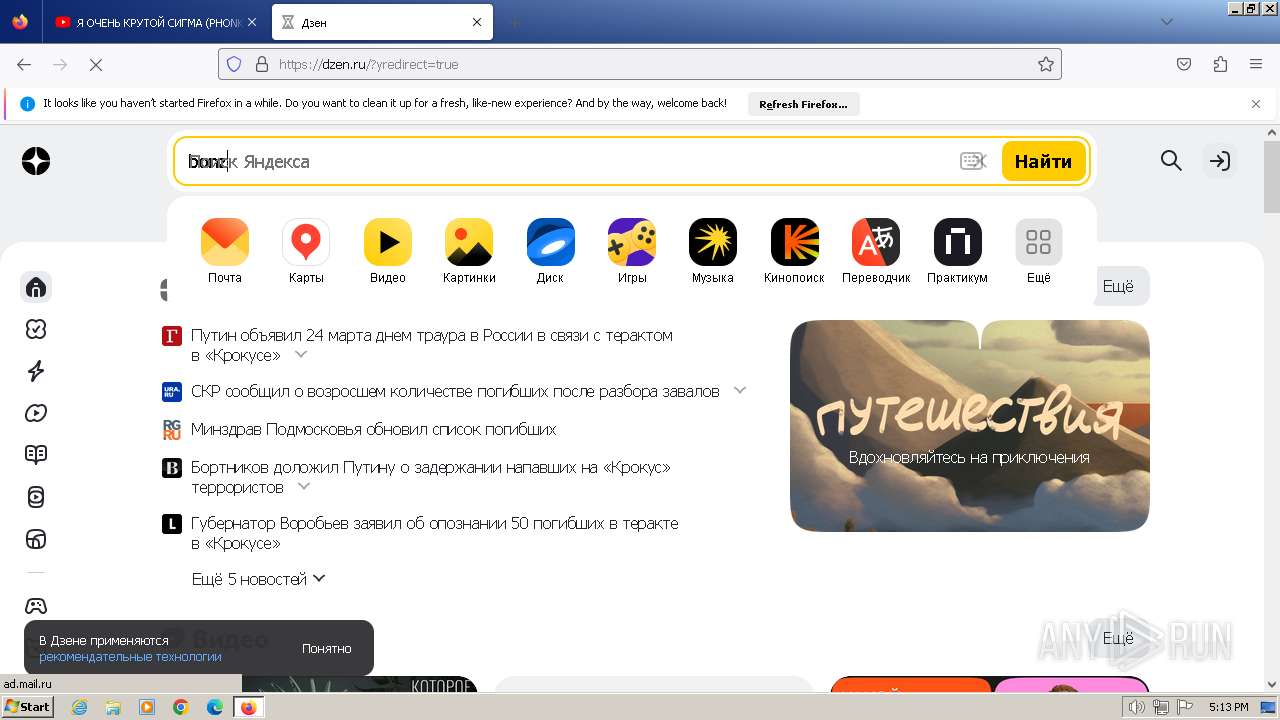Open the Карты maps icon
Screen dimensions: 1280x720
(306, 242)
